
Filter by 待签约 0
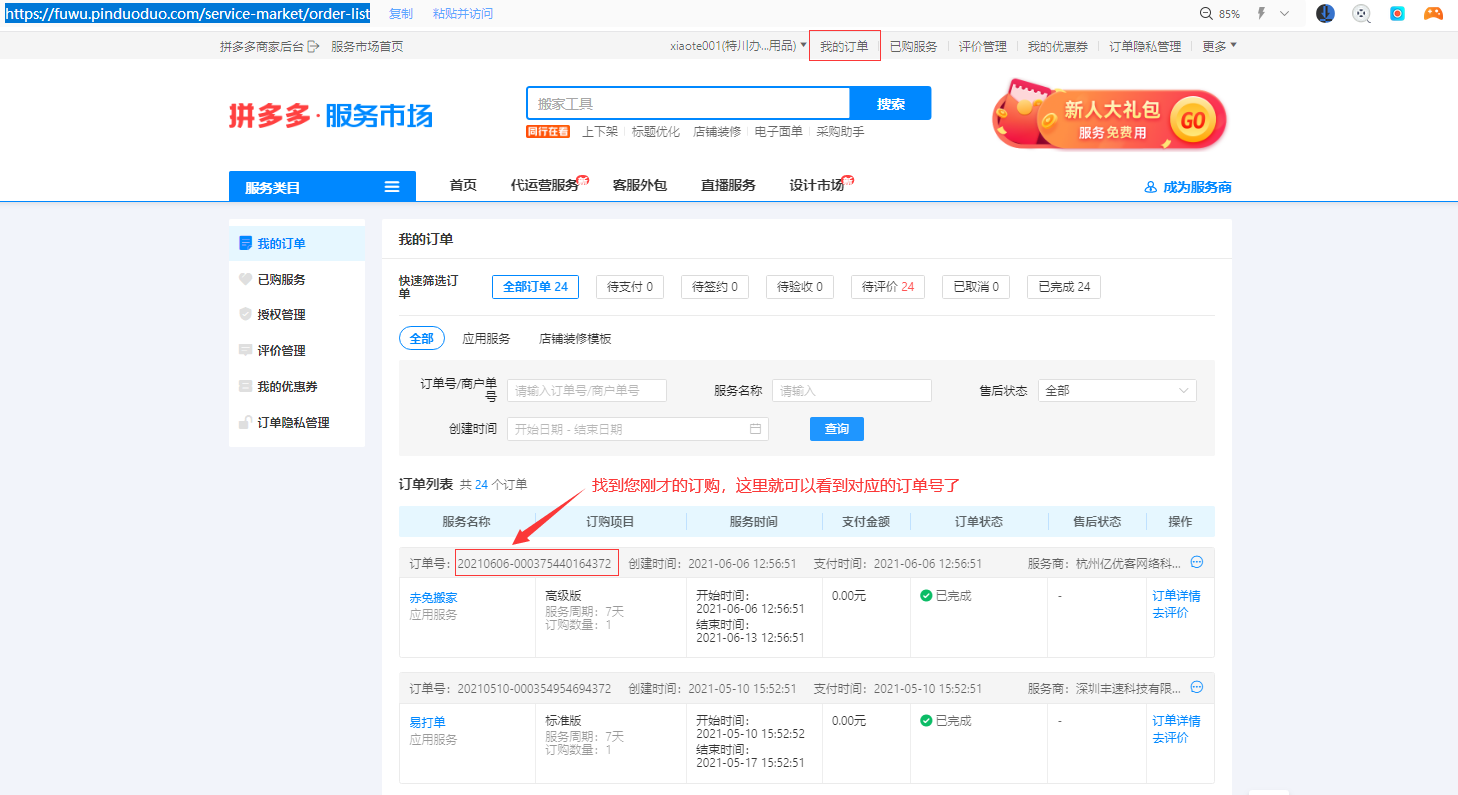click(715, 287)
